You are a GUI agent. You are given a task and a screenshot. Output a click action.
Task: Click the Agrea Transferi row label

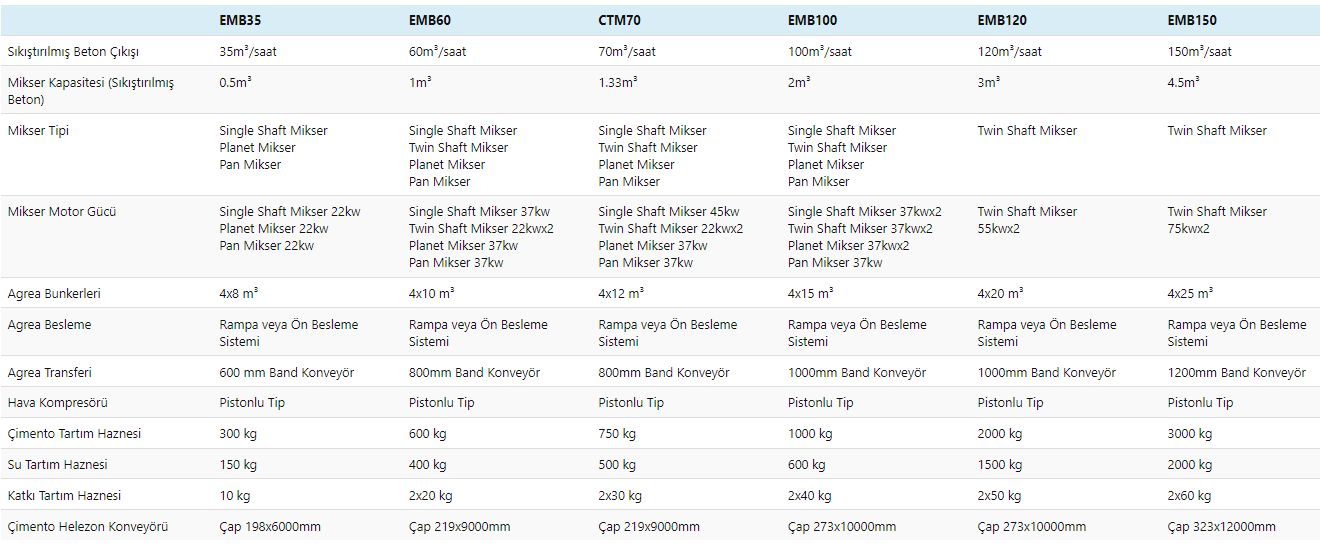(x=50, y=373)
